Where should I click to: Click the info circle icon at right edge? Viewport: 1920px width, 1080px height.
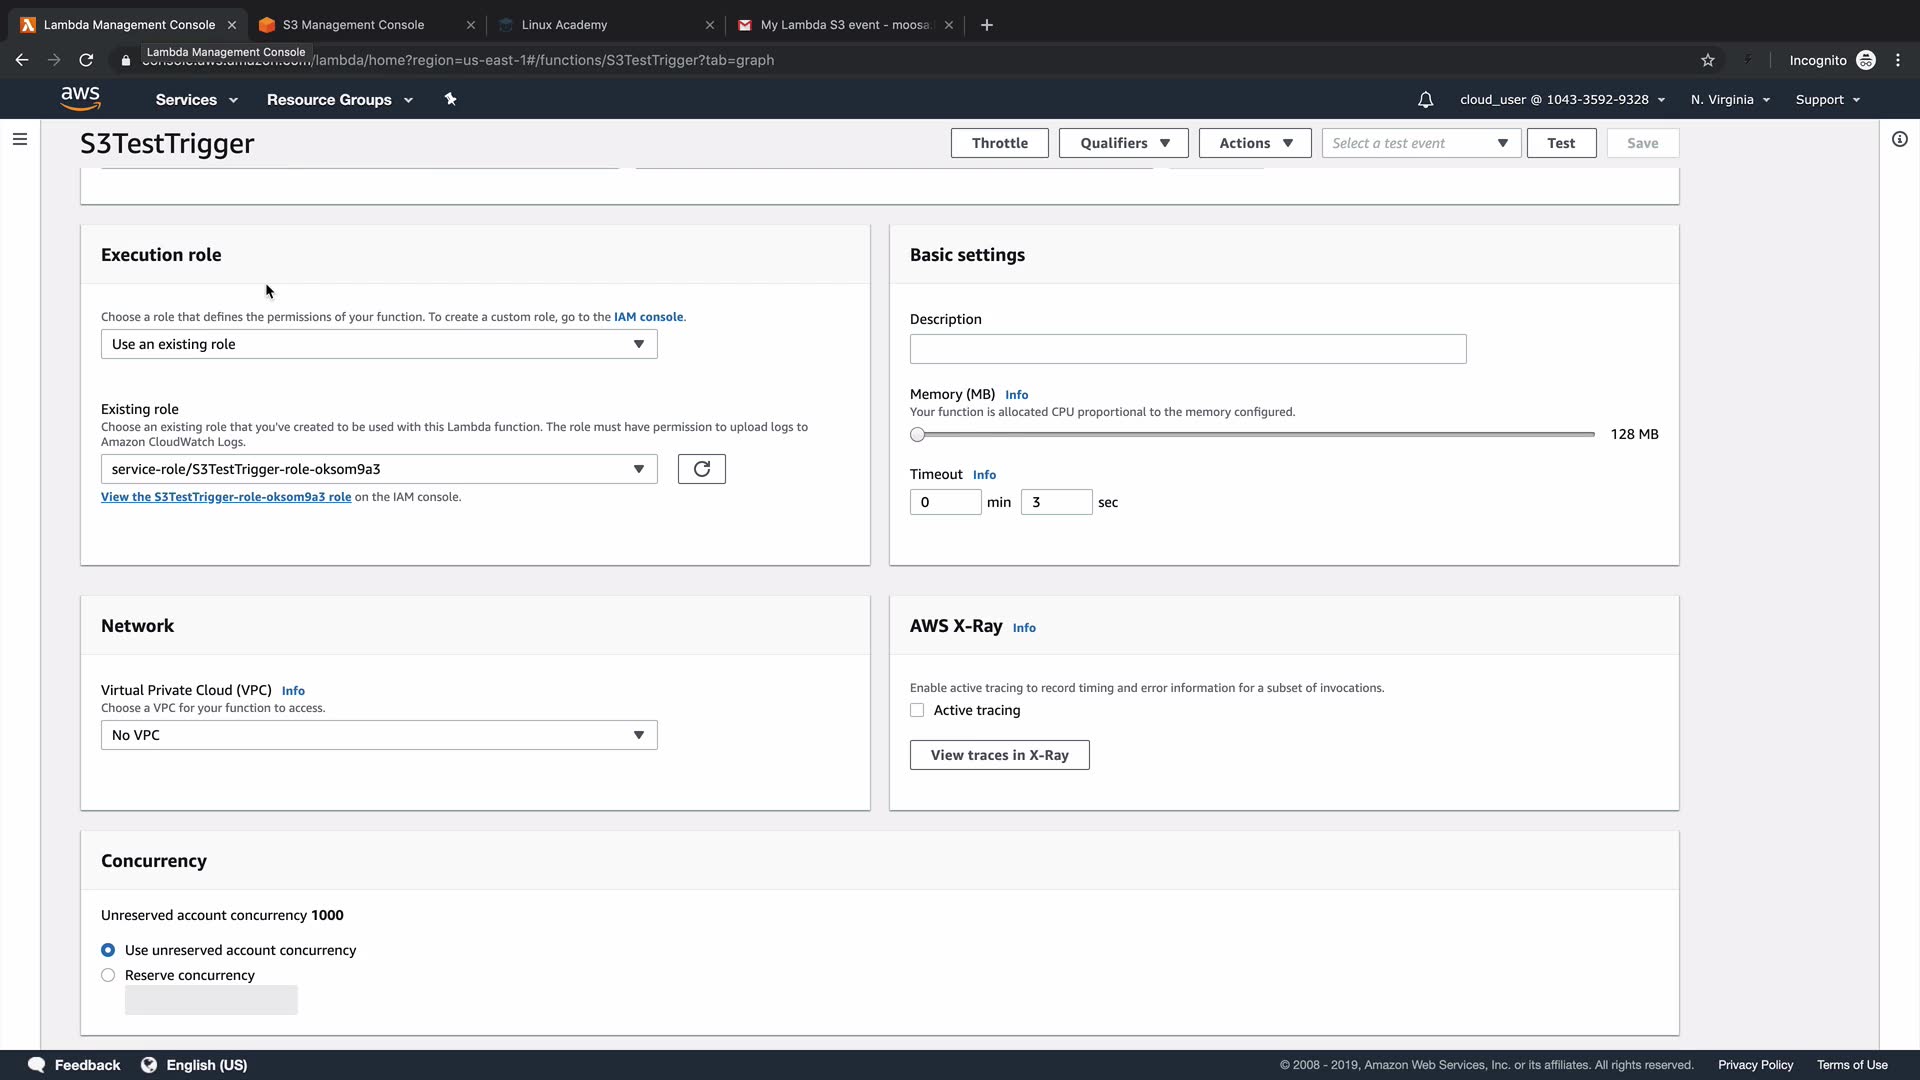tap(1899, 139)
